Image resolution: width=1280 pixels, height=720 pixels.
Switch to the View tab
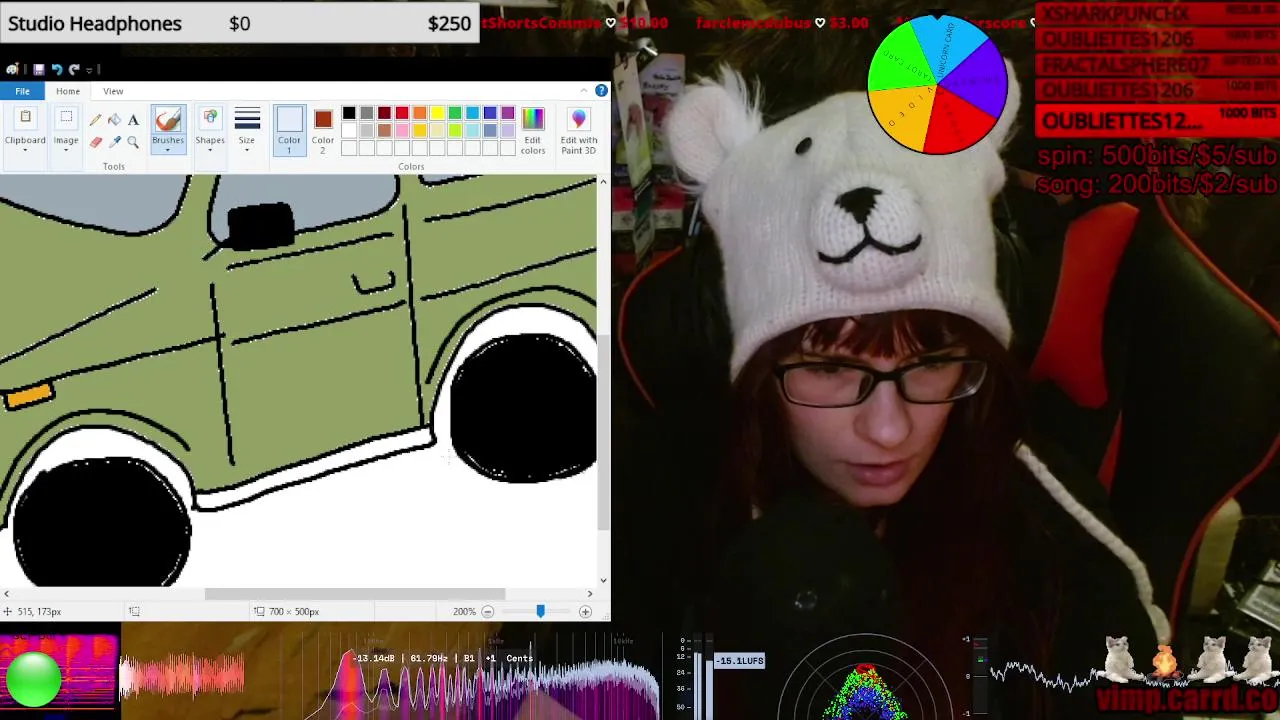tap(113, 91)
